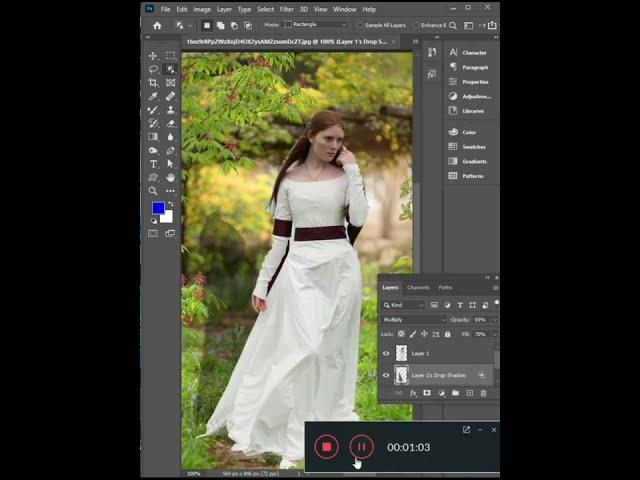Open the Filter menu

[287, 9]
